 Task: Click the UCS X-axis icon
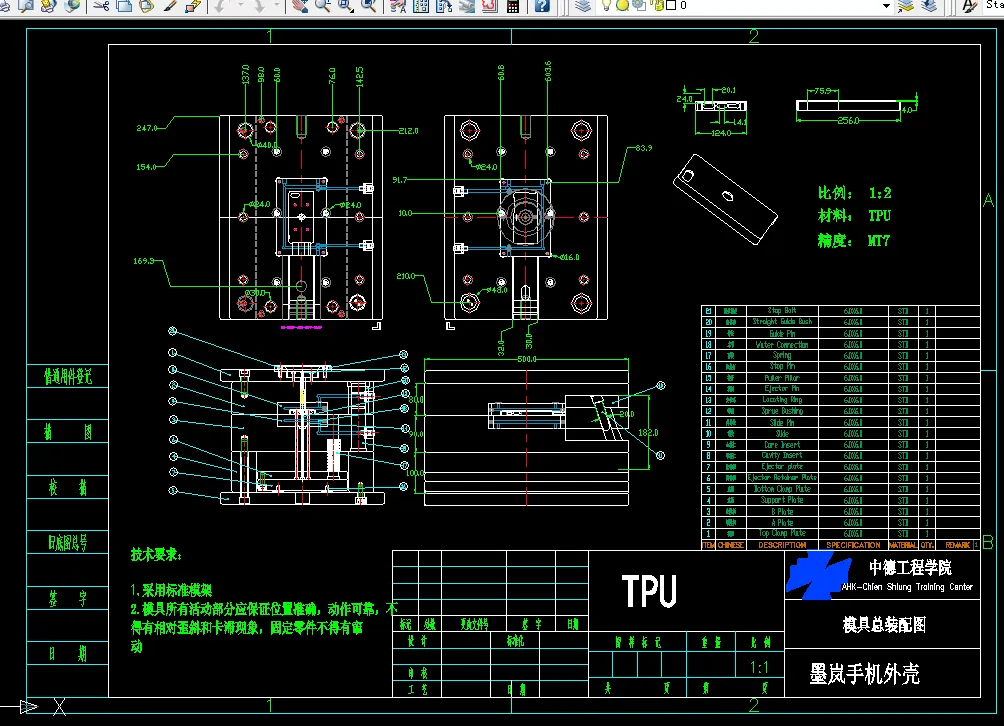[59, 707]
